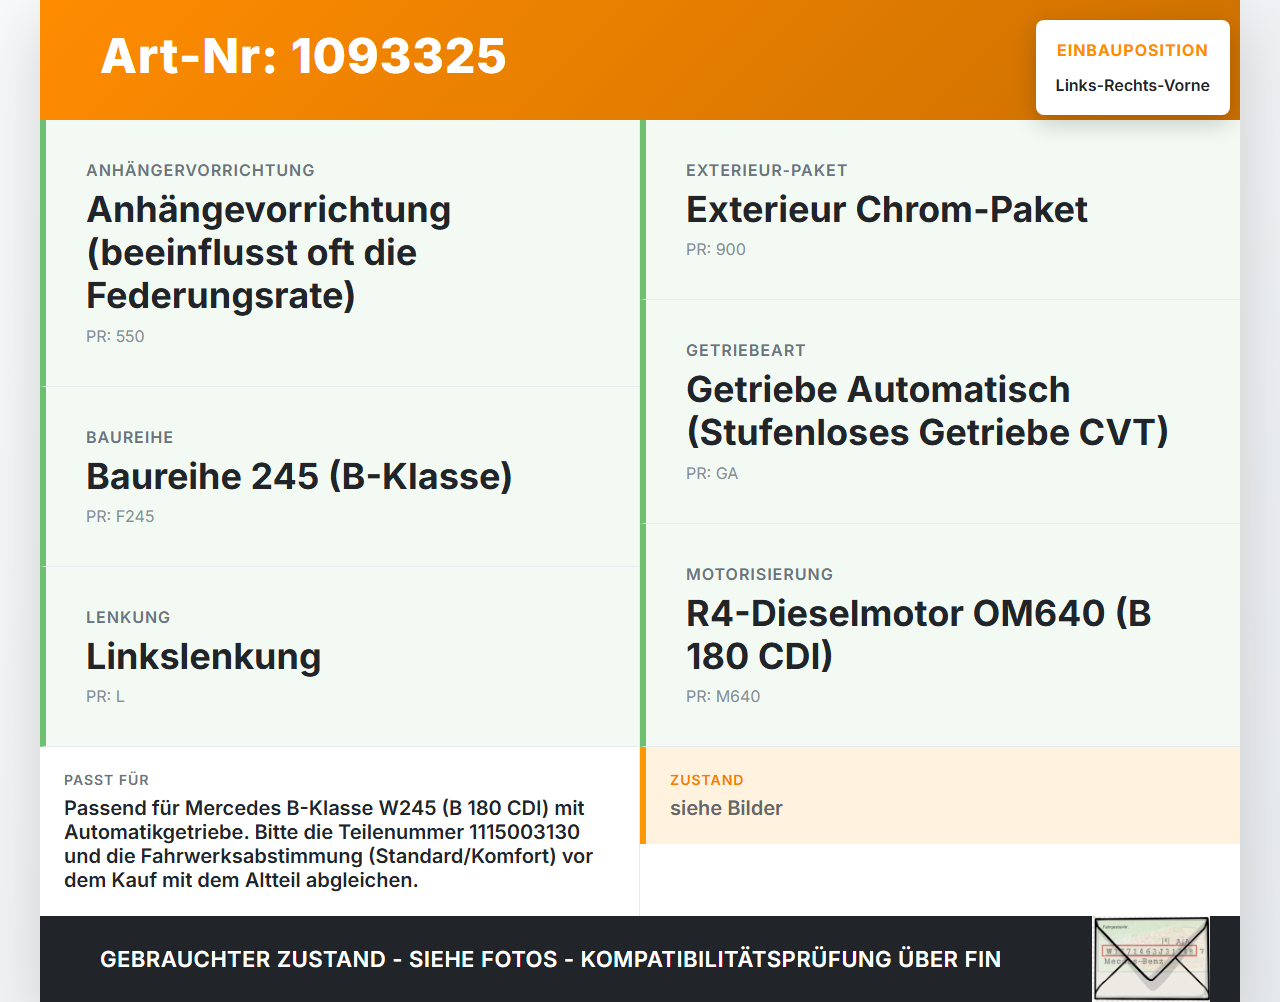Click the PR: GA code
The height and width of the screenshot is (1002, 1280).
[x=712, y=474]
